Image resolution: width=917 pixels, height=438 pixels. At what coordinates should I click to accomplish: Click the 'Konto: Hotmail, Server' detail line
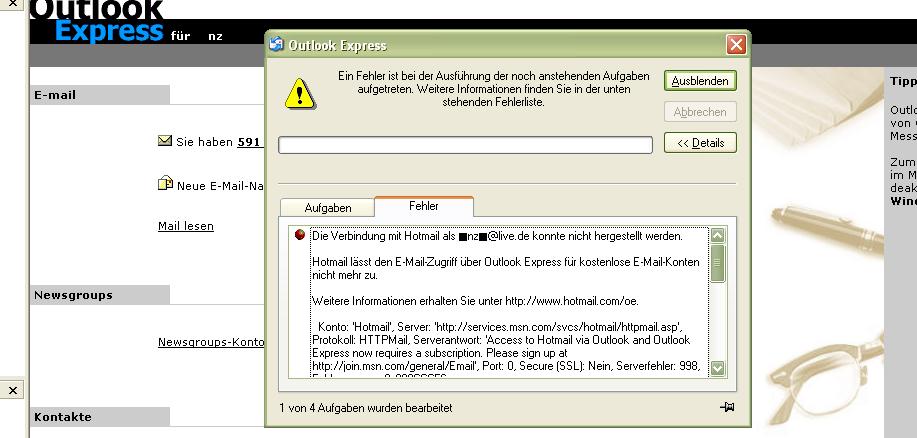click(501, 327)
